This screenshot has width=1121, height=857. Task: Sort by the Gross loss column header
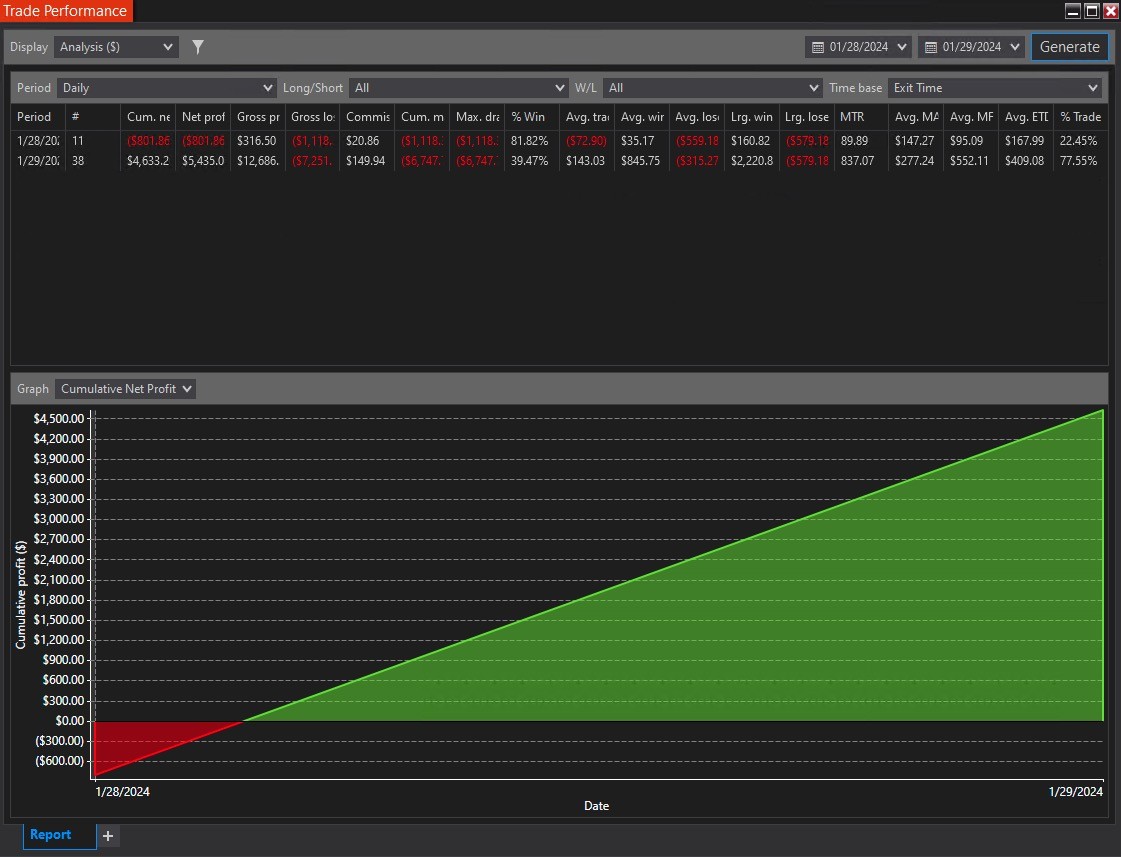pos(312,117)
